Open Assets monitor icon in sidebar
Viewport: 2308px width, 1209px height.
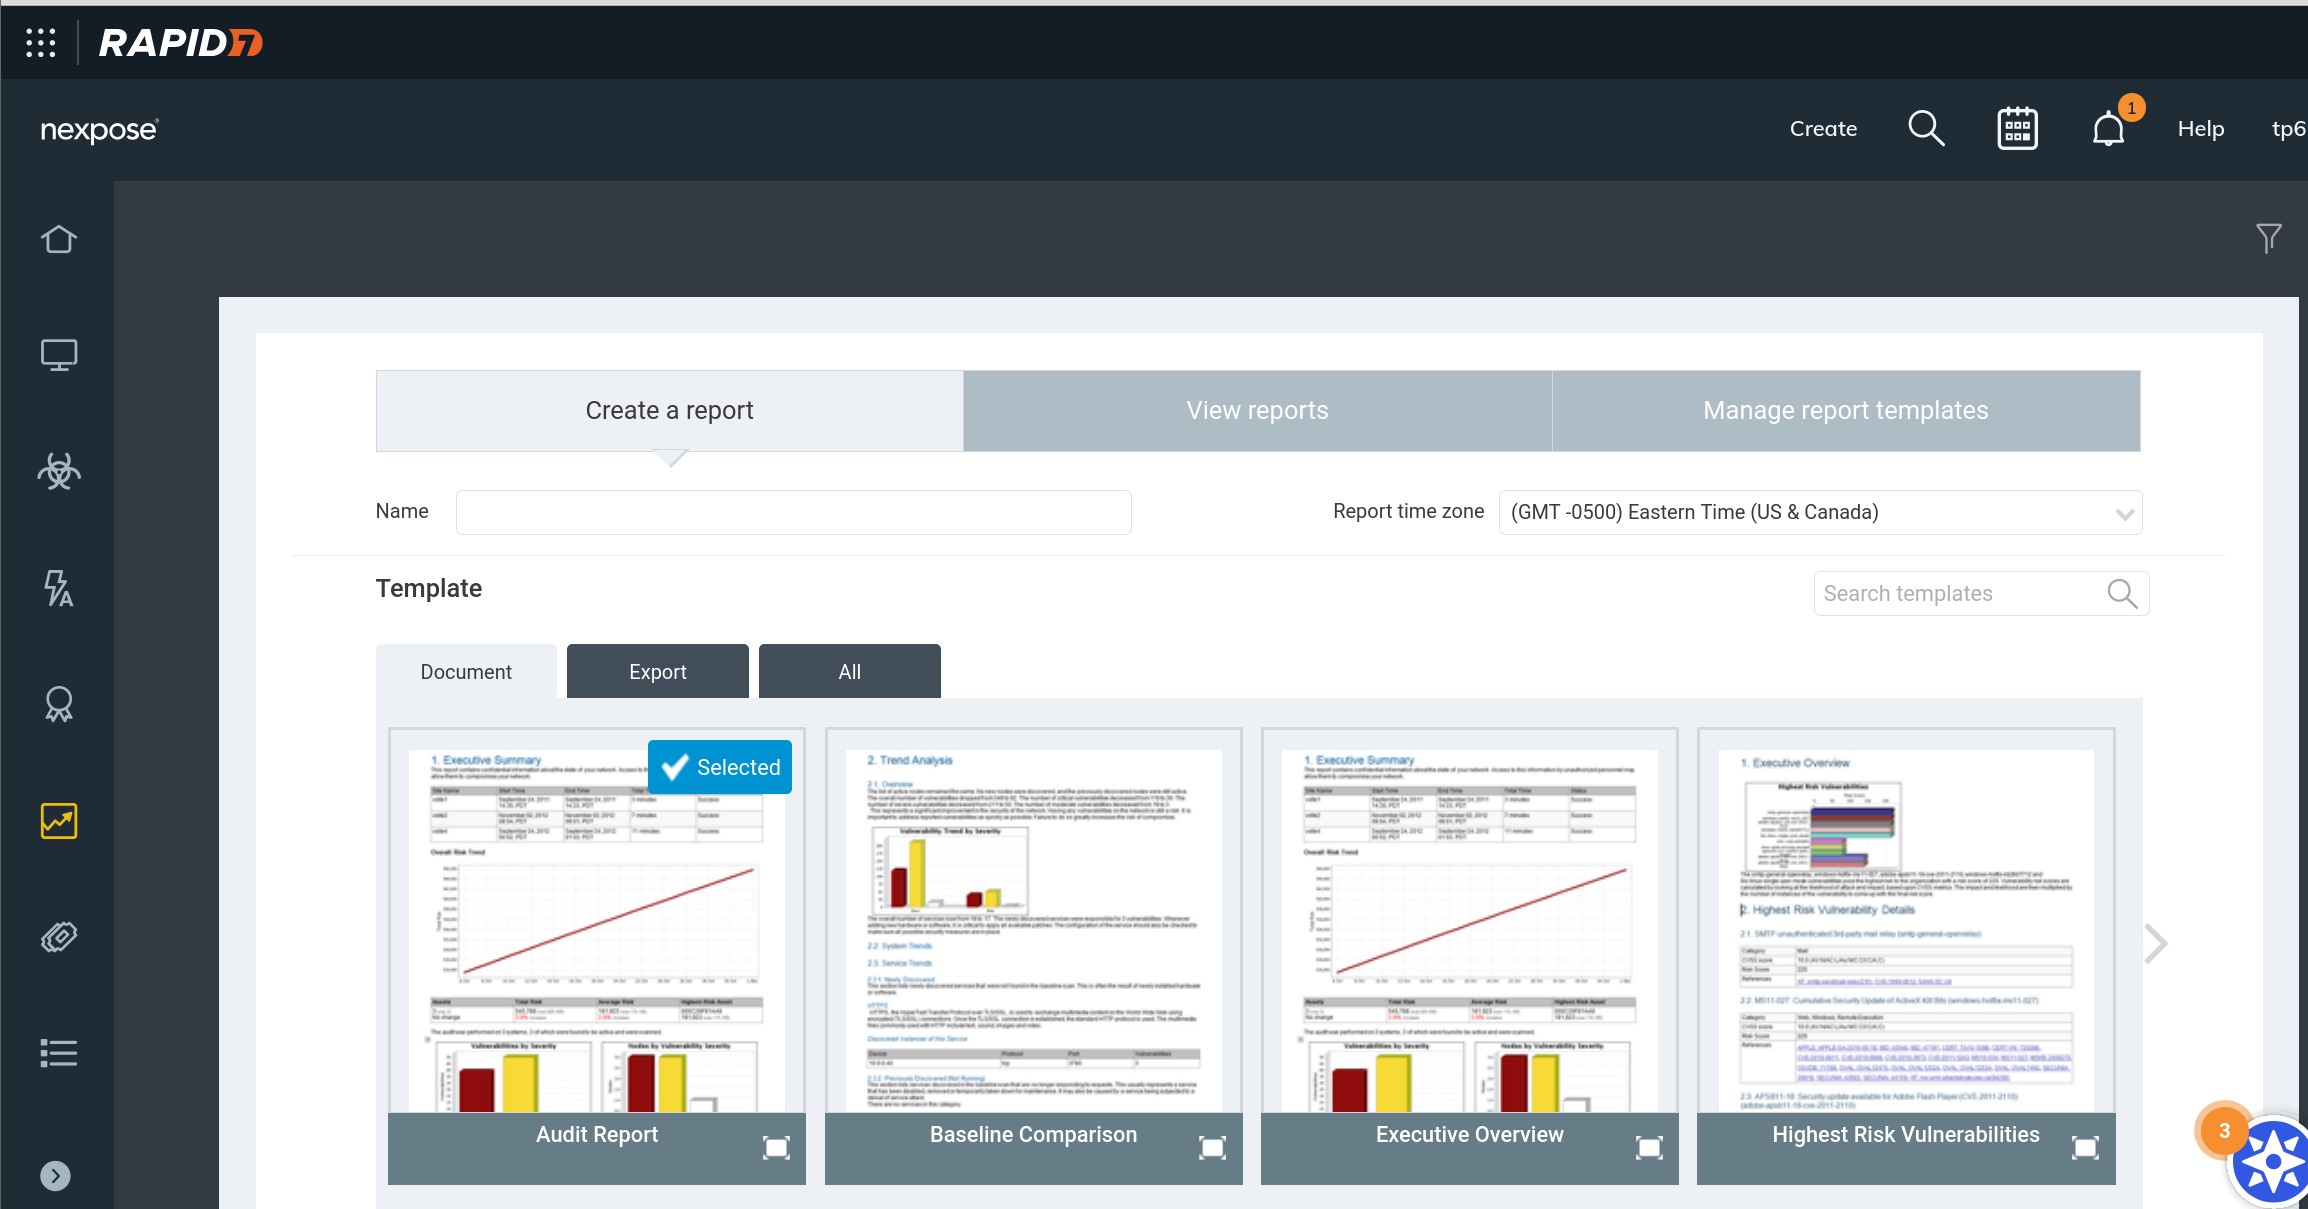(58, 355)
